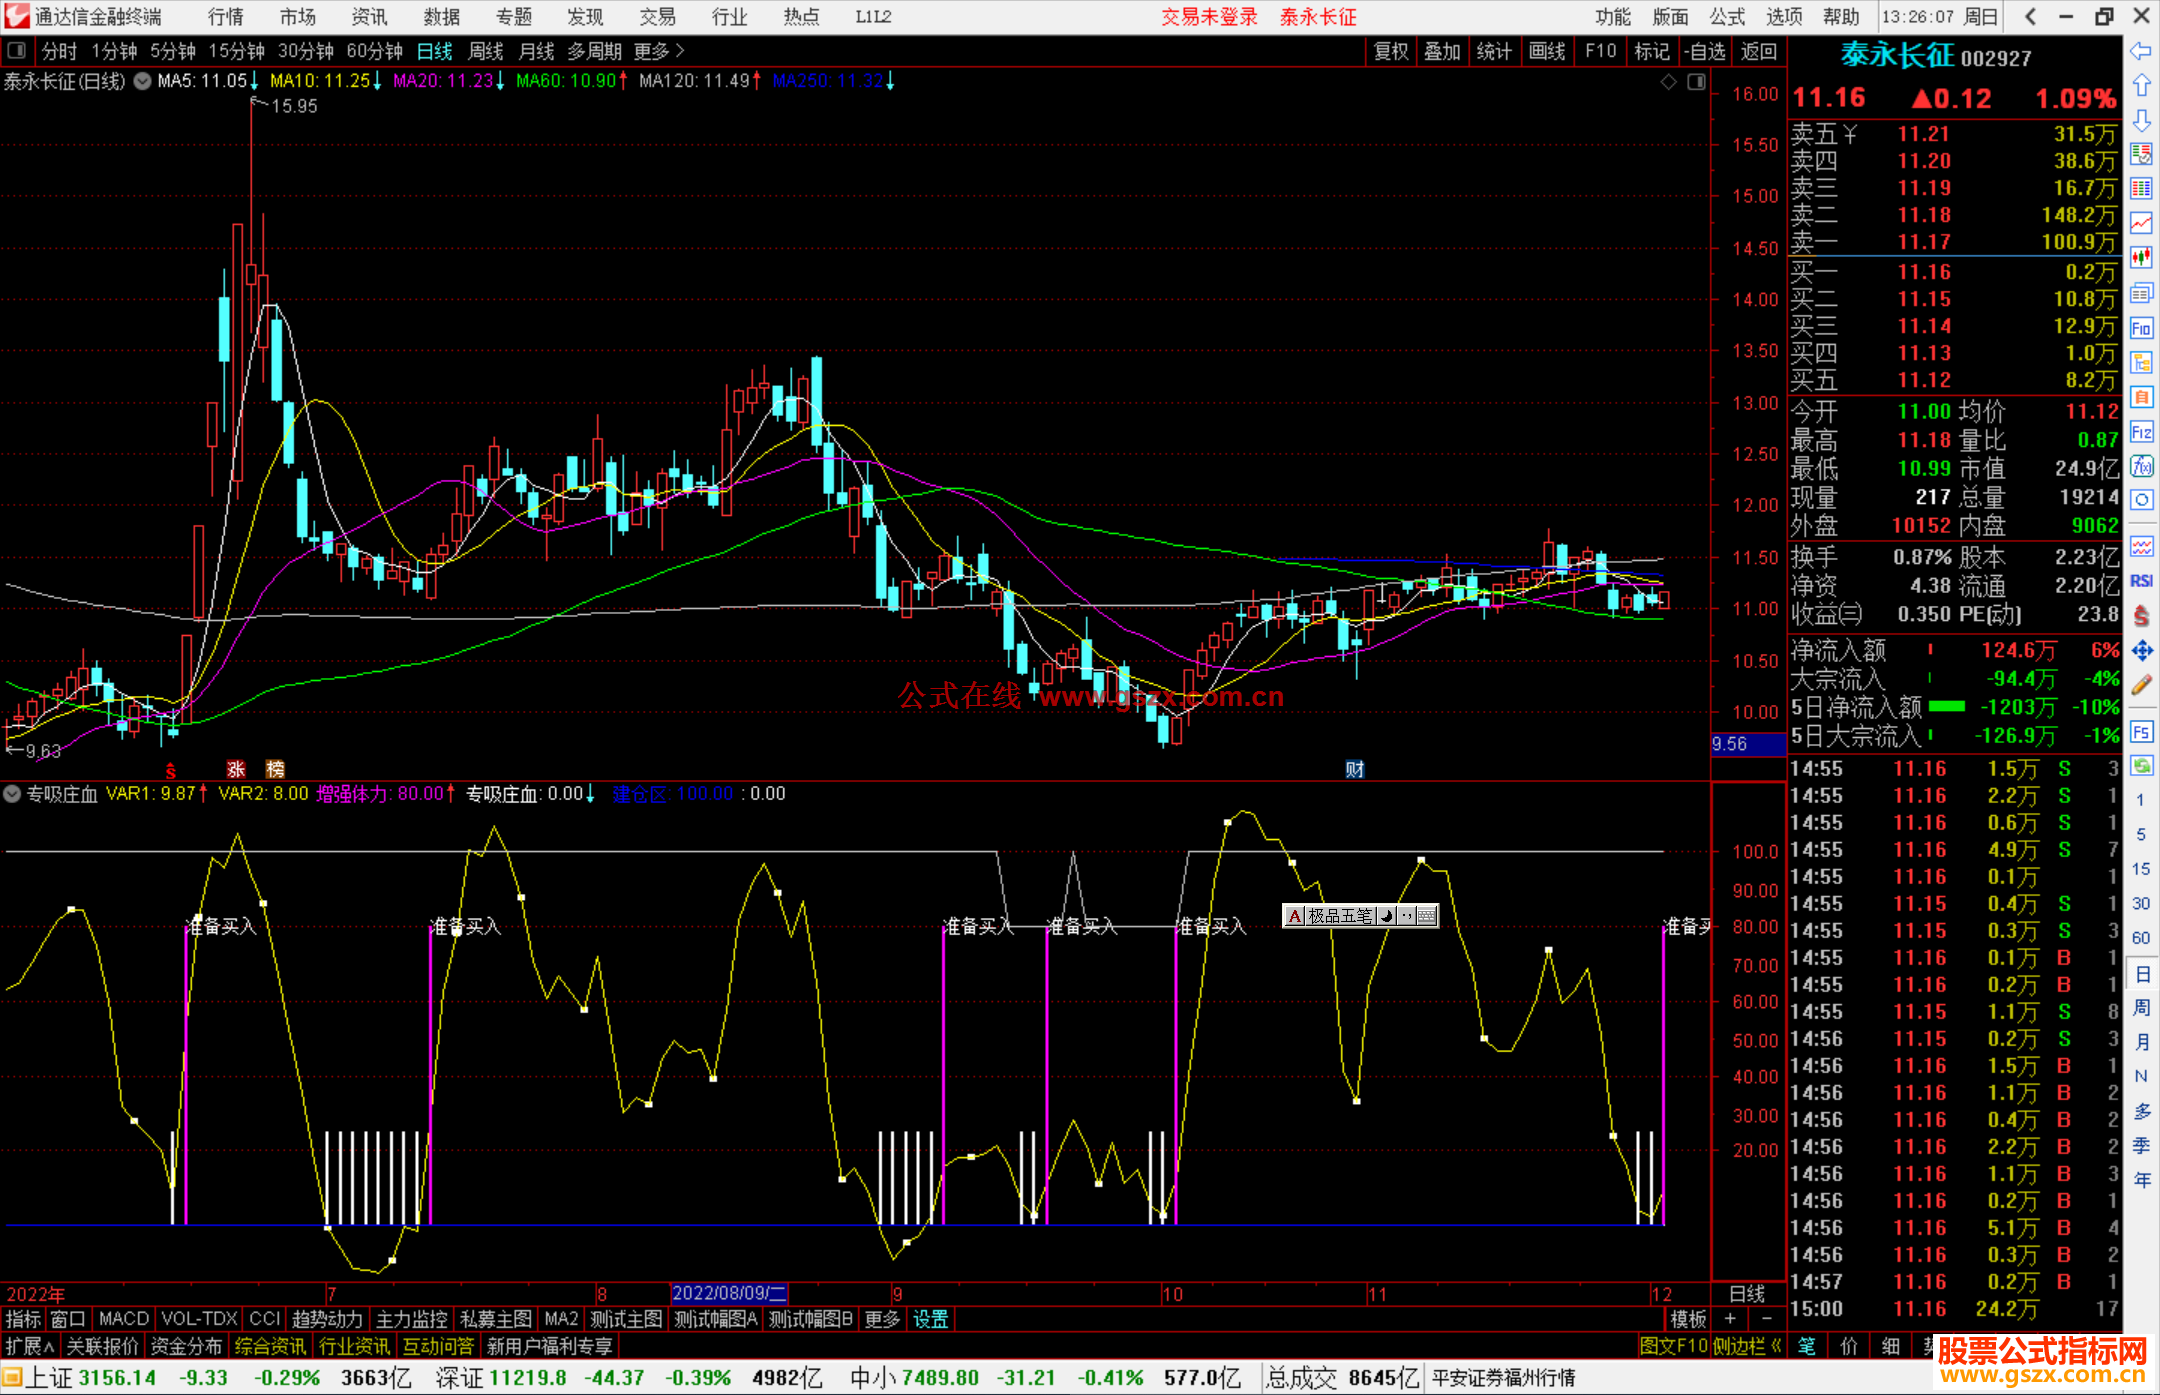Toggle the panel layout icon near chart top-right
This screenshot has width=2160, height=1395.
[1697, 82]
